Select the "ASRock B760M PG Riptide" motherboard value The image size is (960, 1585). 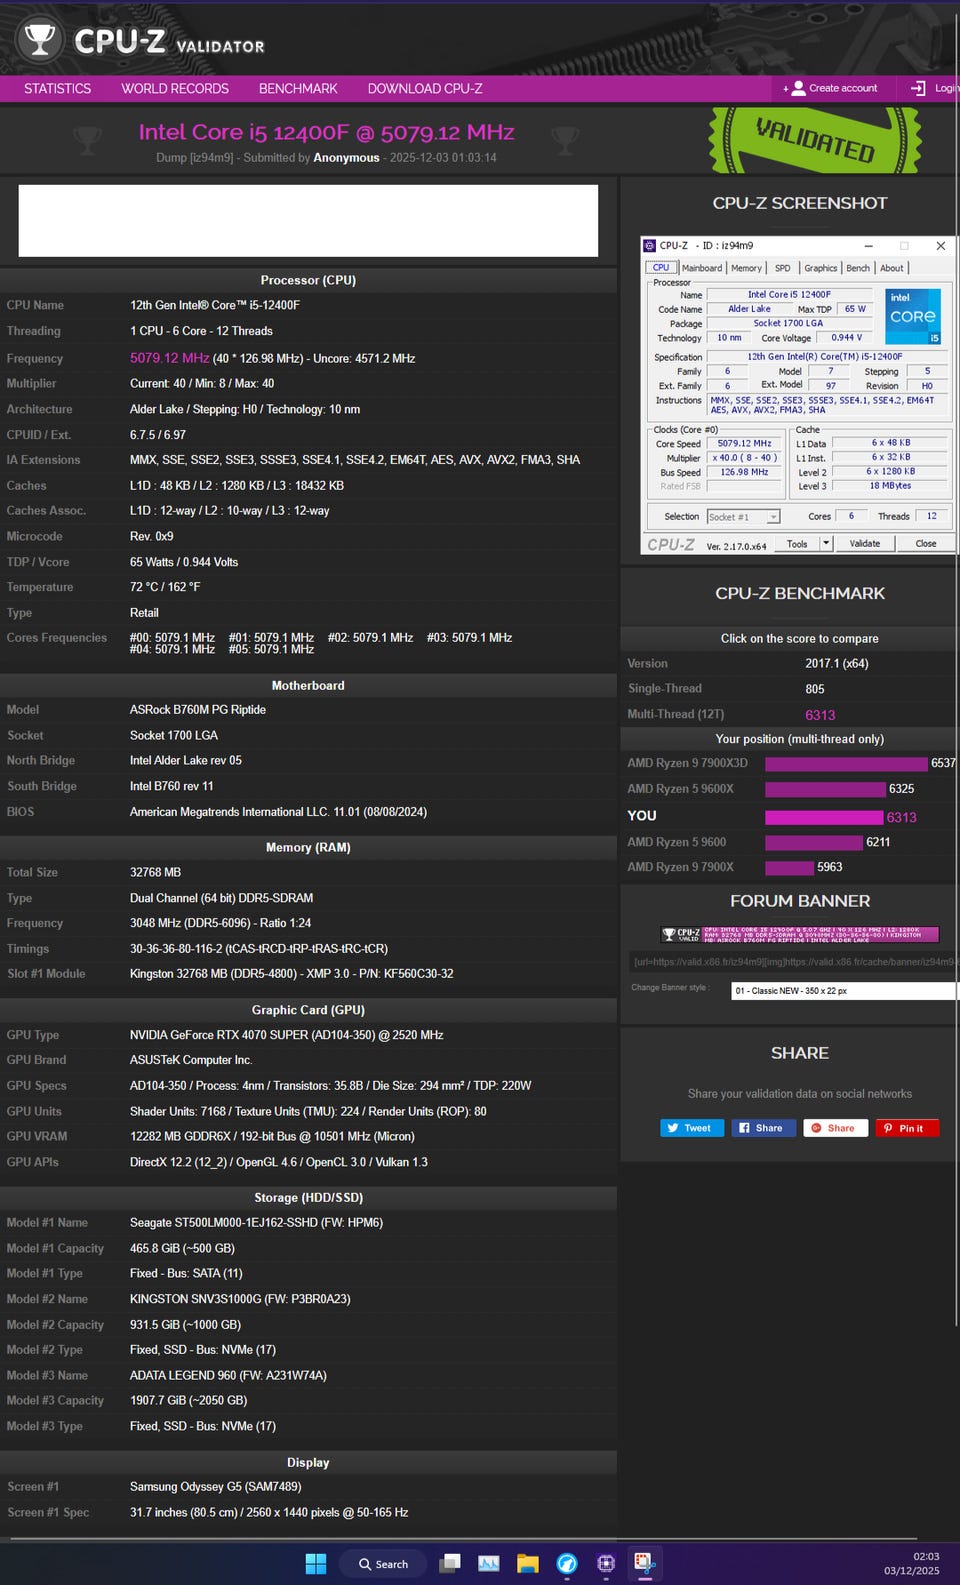pos(198,710)
